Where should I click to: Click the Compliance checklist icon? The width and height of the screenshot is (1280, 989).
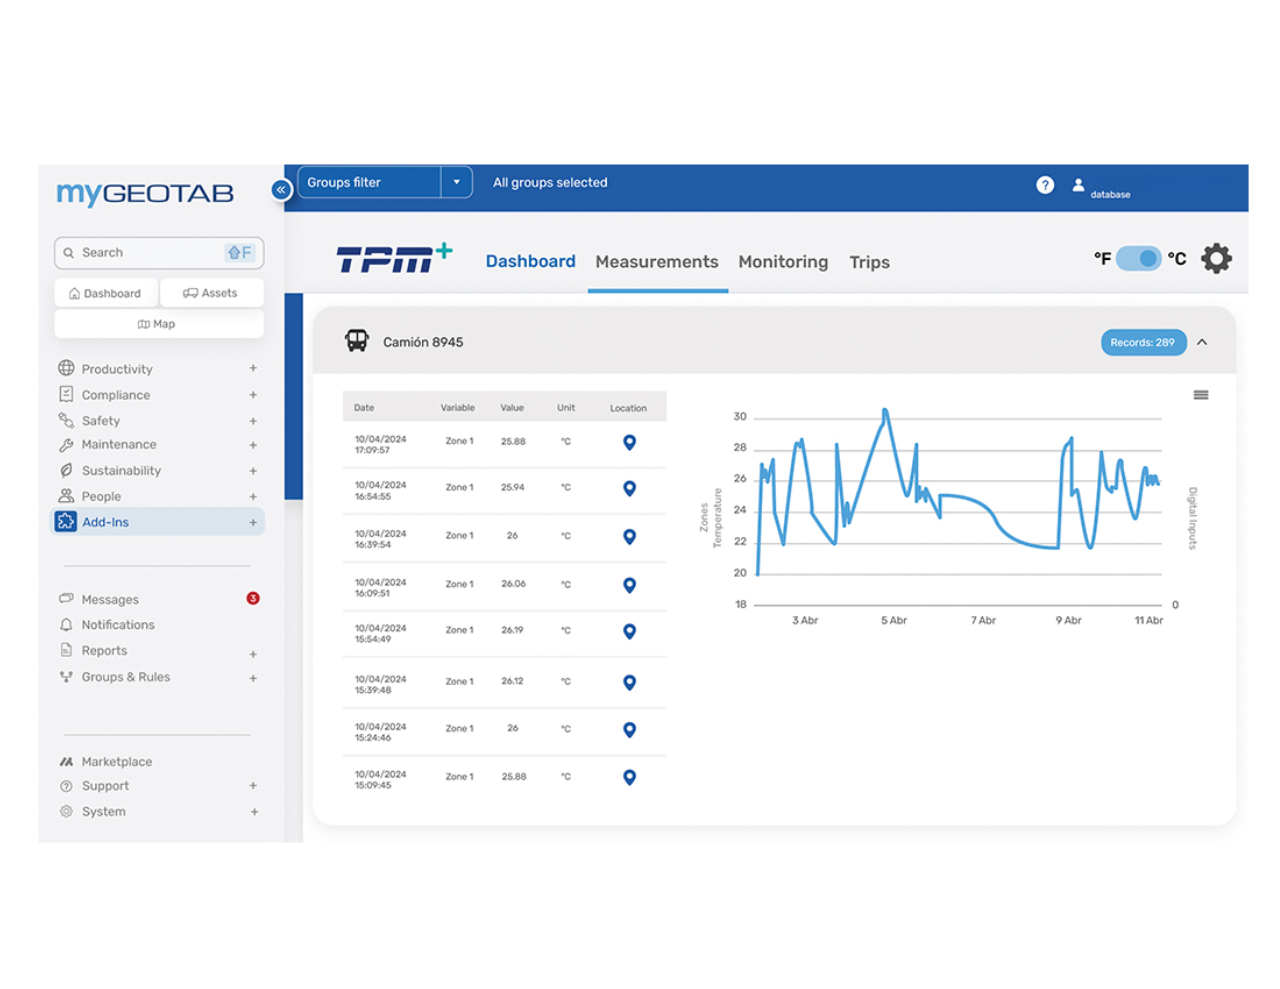click(x=66, y=394)
